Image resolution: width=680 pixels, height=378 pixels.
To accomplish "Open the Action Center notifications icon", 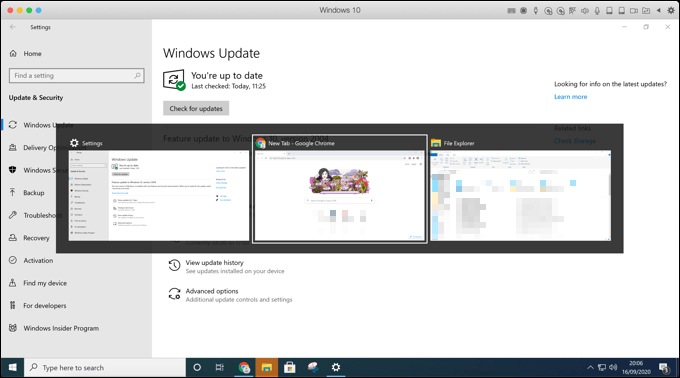I will click(664, 368).
